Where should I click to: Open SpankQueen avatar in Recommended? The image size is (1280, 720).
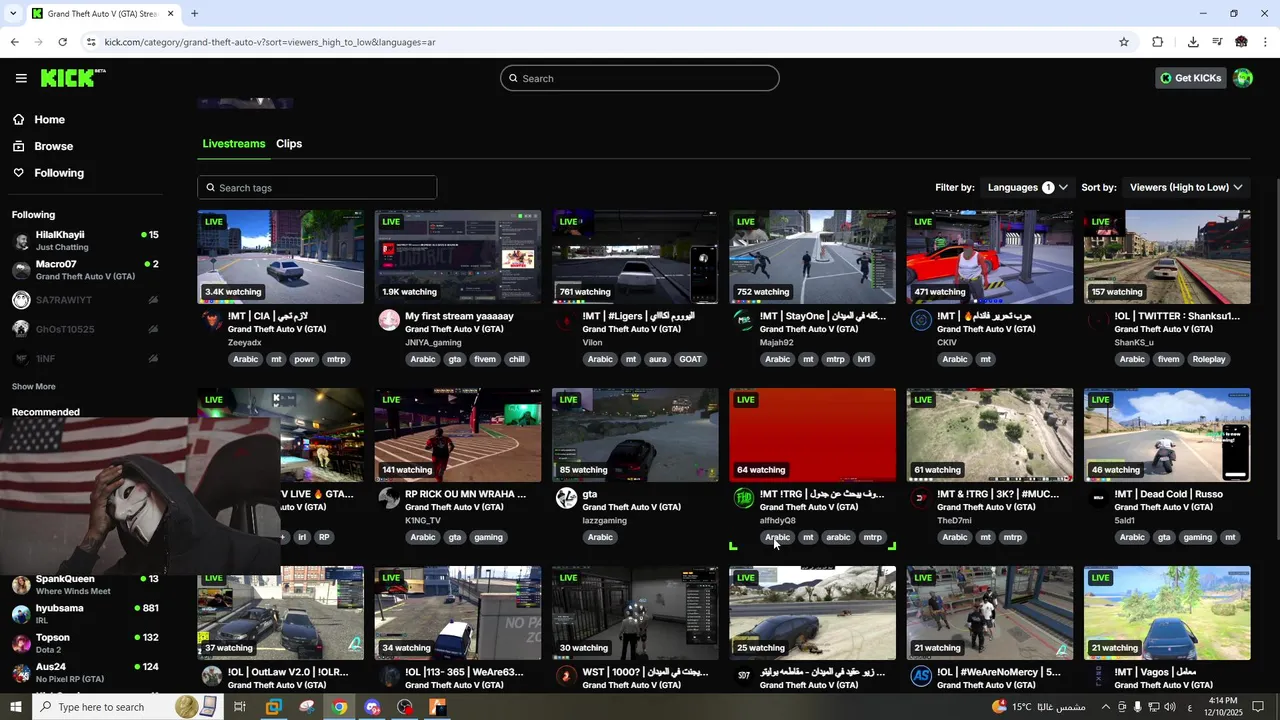(21, 585)
